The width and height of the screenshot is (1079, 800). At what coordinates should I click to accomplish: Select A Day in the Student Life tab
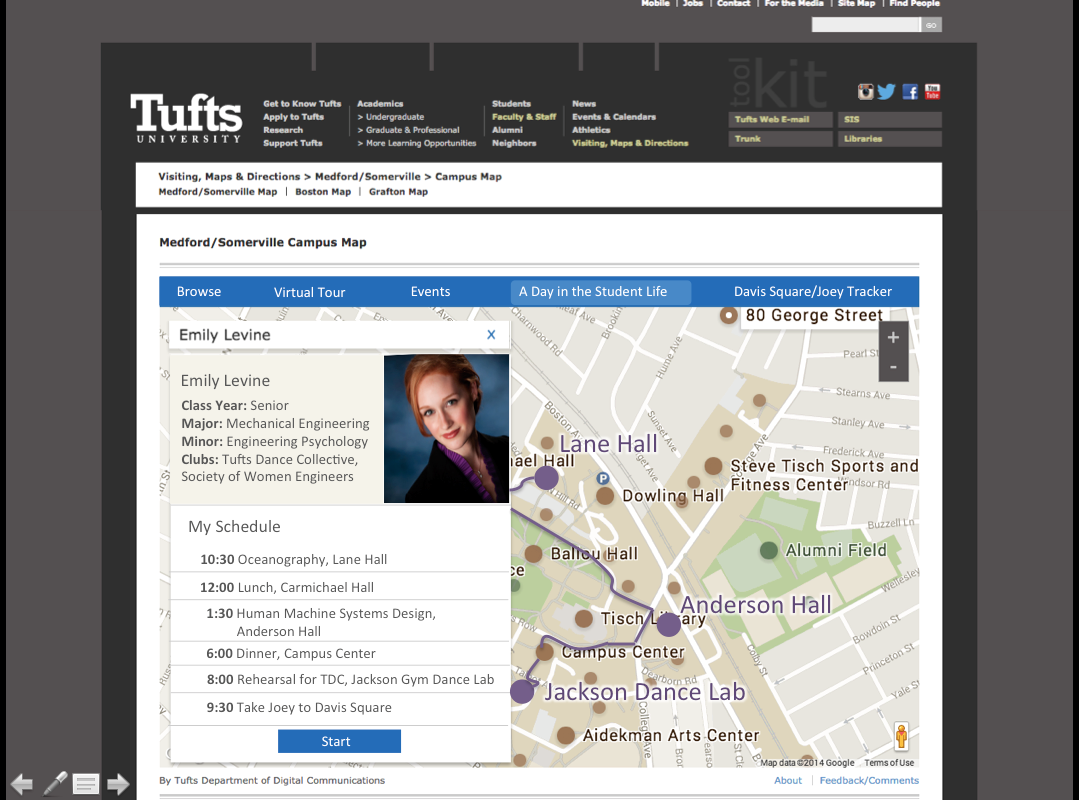tap(600, 292)
